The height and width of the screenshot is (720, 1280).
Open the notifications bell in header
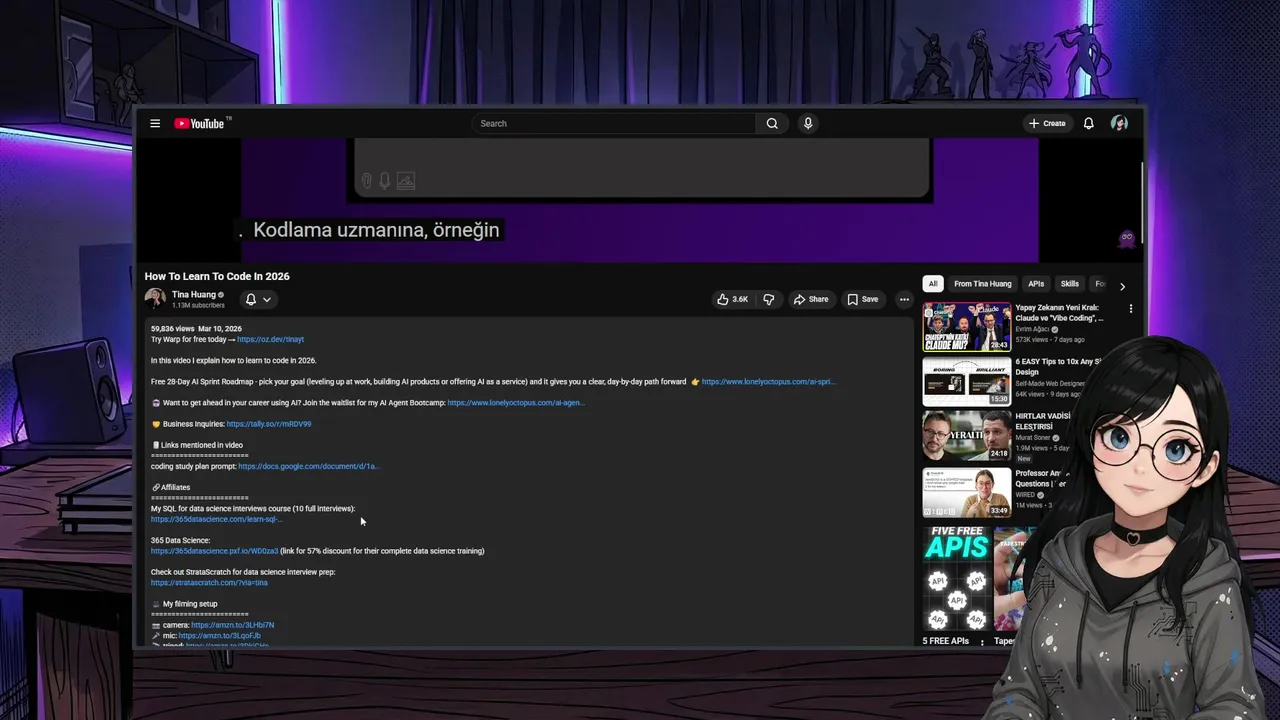(1089, 124)
